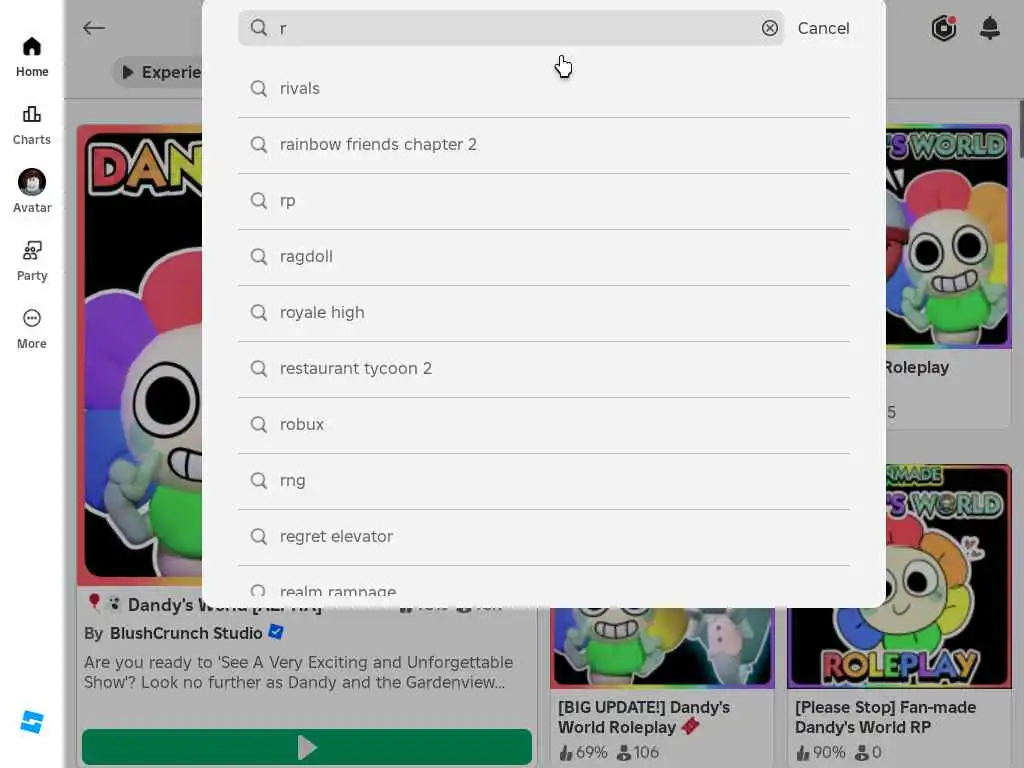1024x768 pixels.
Task: Open the BIG UPDATE Dandy's World Roleplay thumbnail
Action: 662,647
